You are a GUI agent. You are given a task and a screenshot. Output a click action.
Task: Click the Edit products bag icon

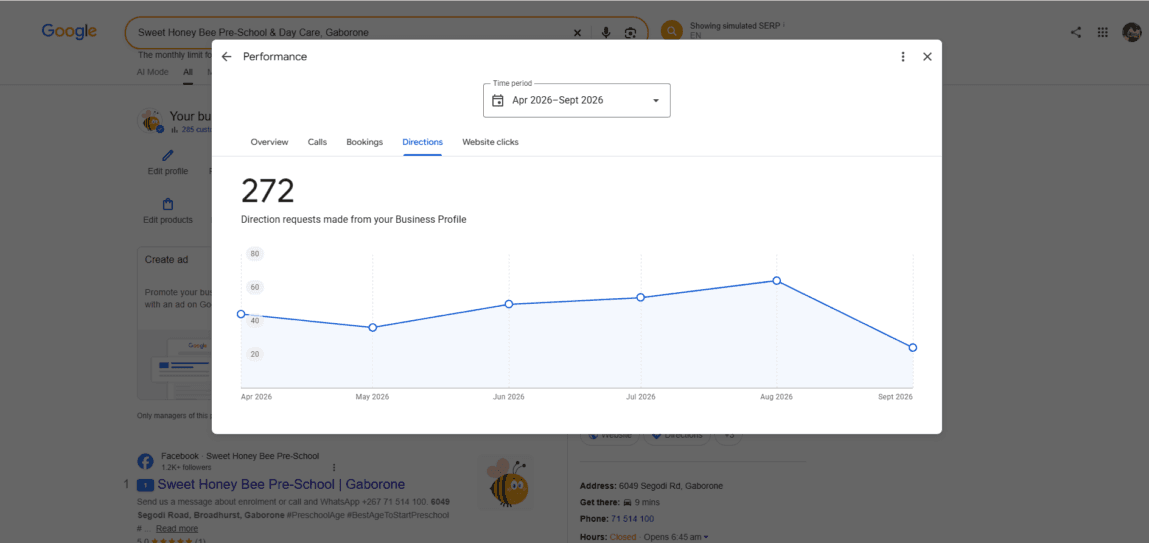click(x=168, y=204)
